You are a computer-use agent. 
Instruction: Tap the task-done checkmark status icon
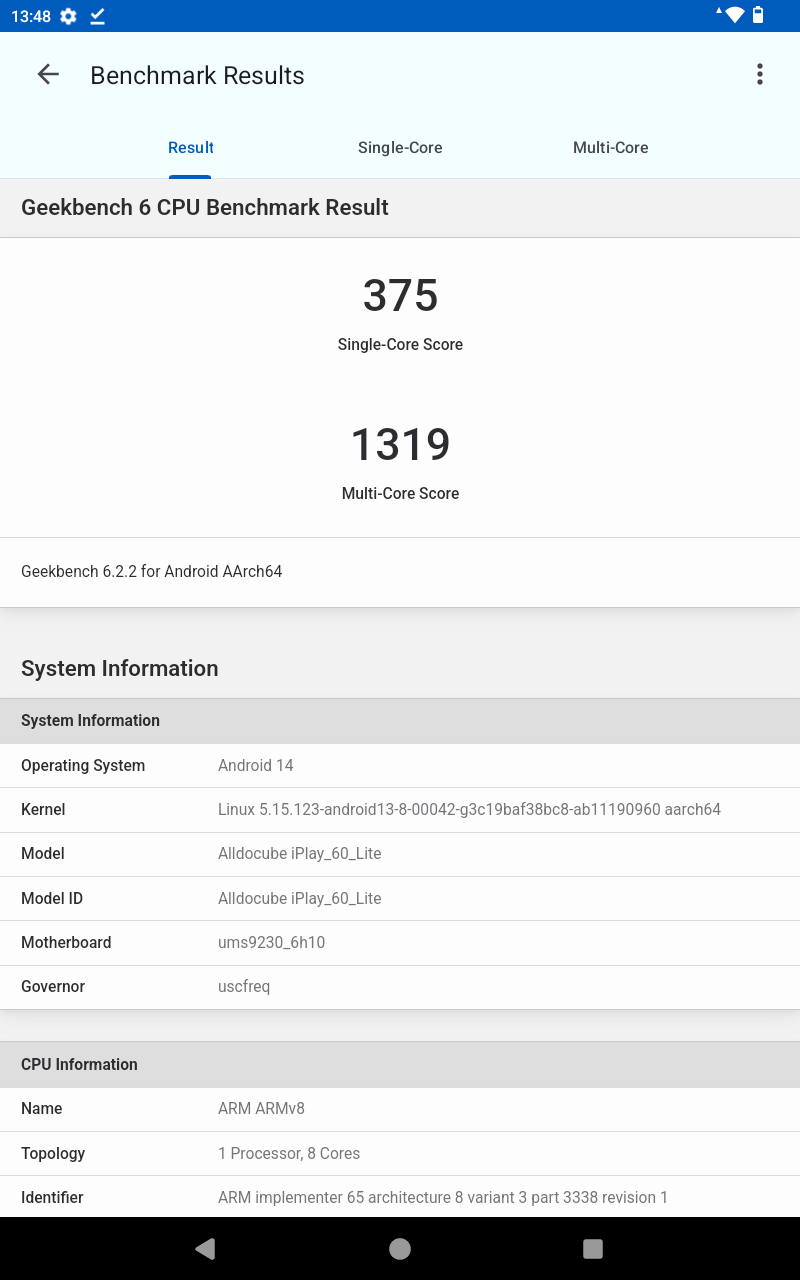[x=97, y=16]
